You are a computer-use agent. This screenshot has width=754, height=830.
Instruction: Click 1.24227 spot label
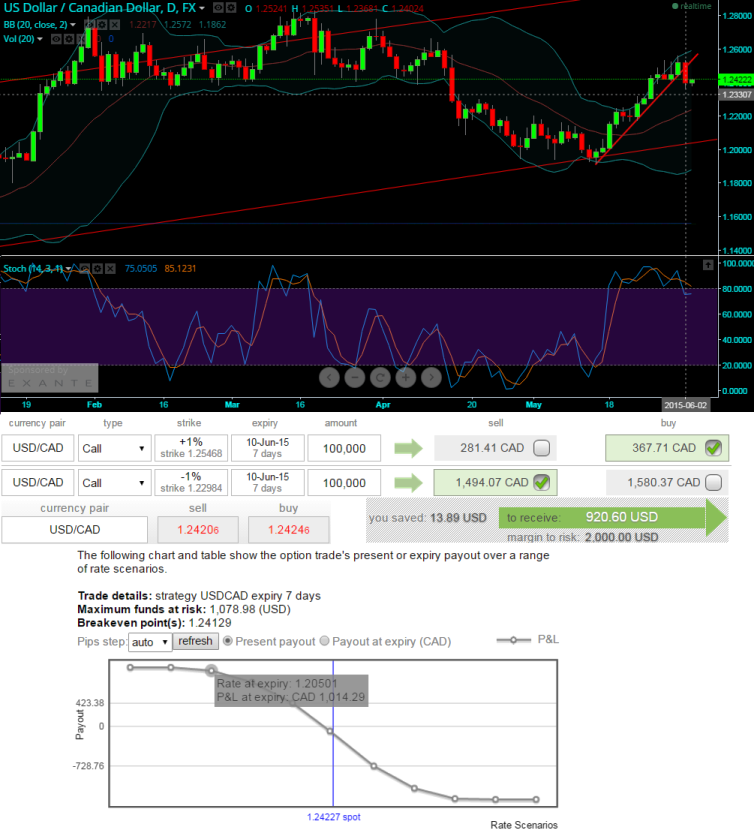coord(334,817)
